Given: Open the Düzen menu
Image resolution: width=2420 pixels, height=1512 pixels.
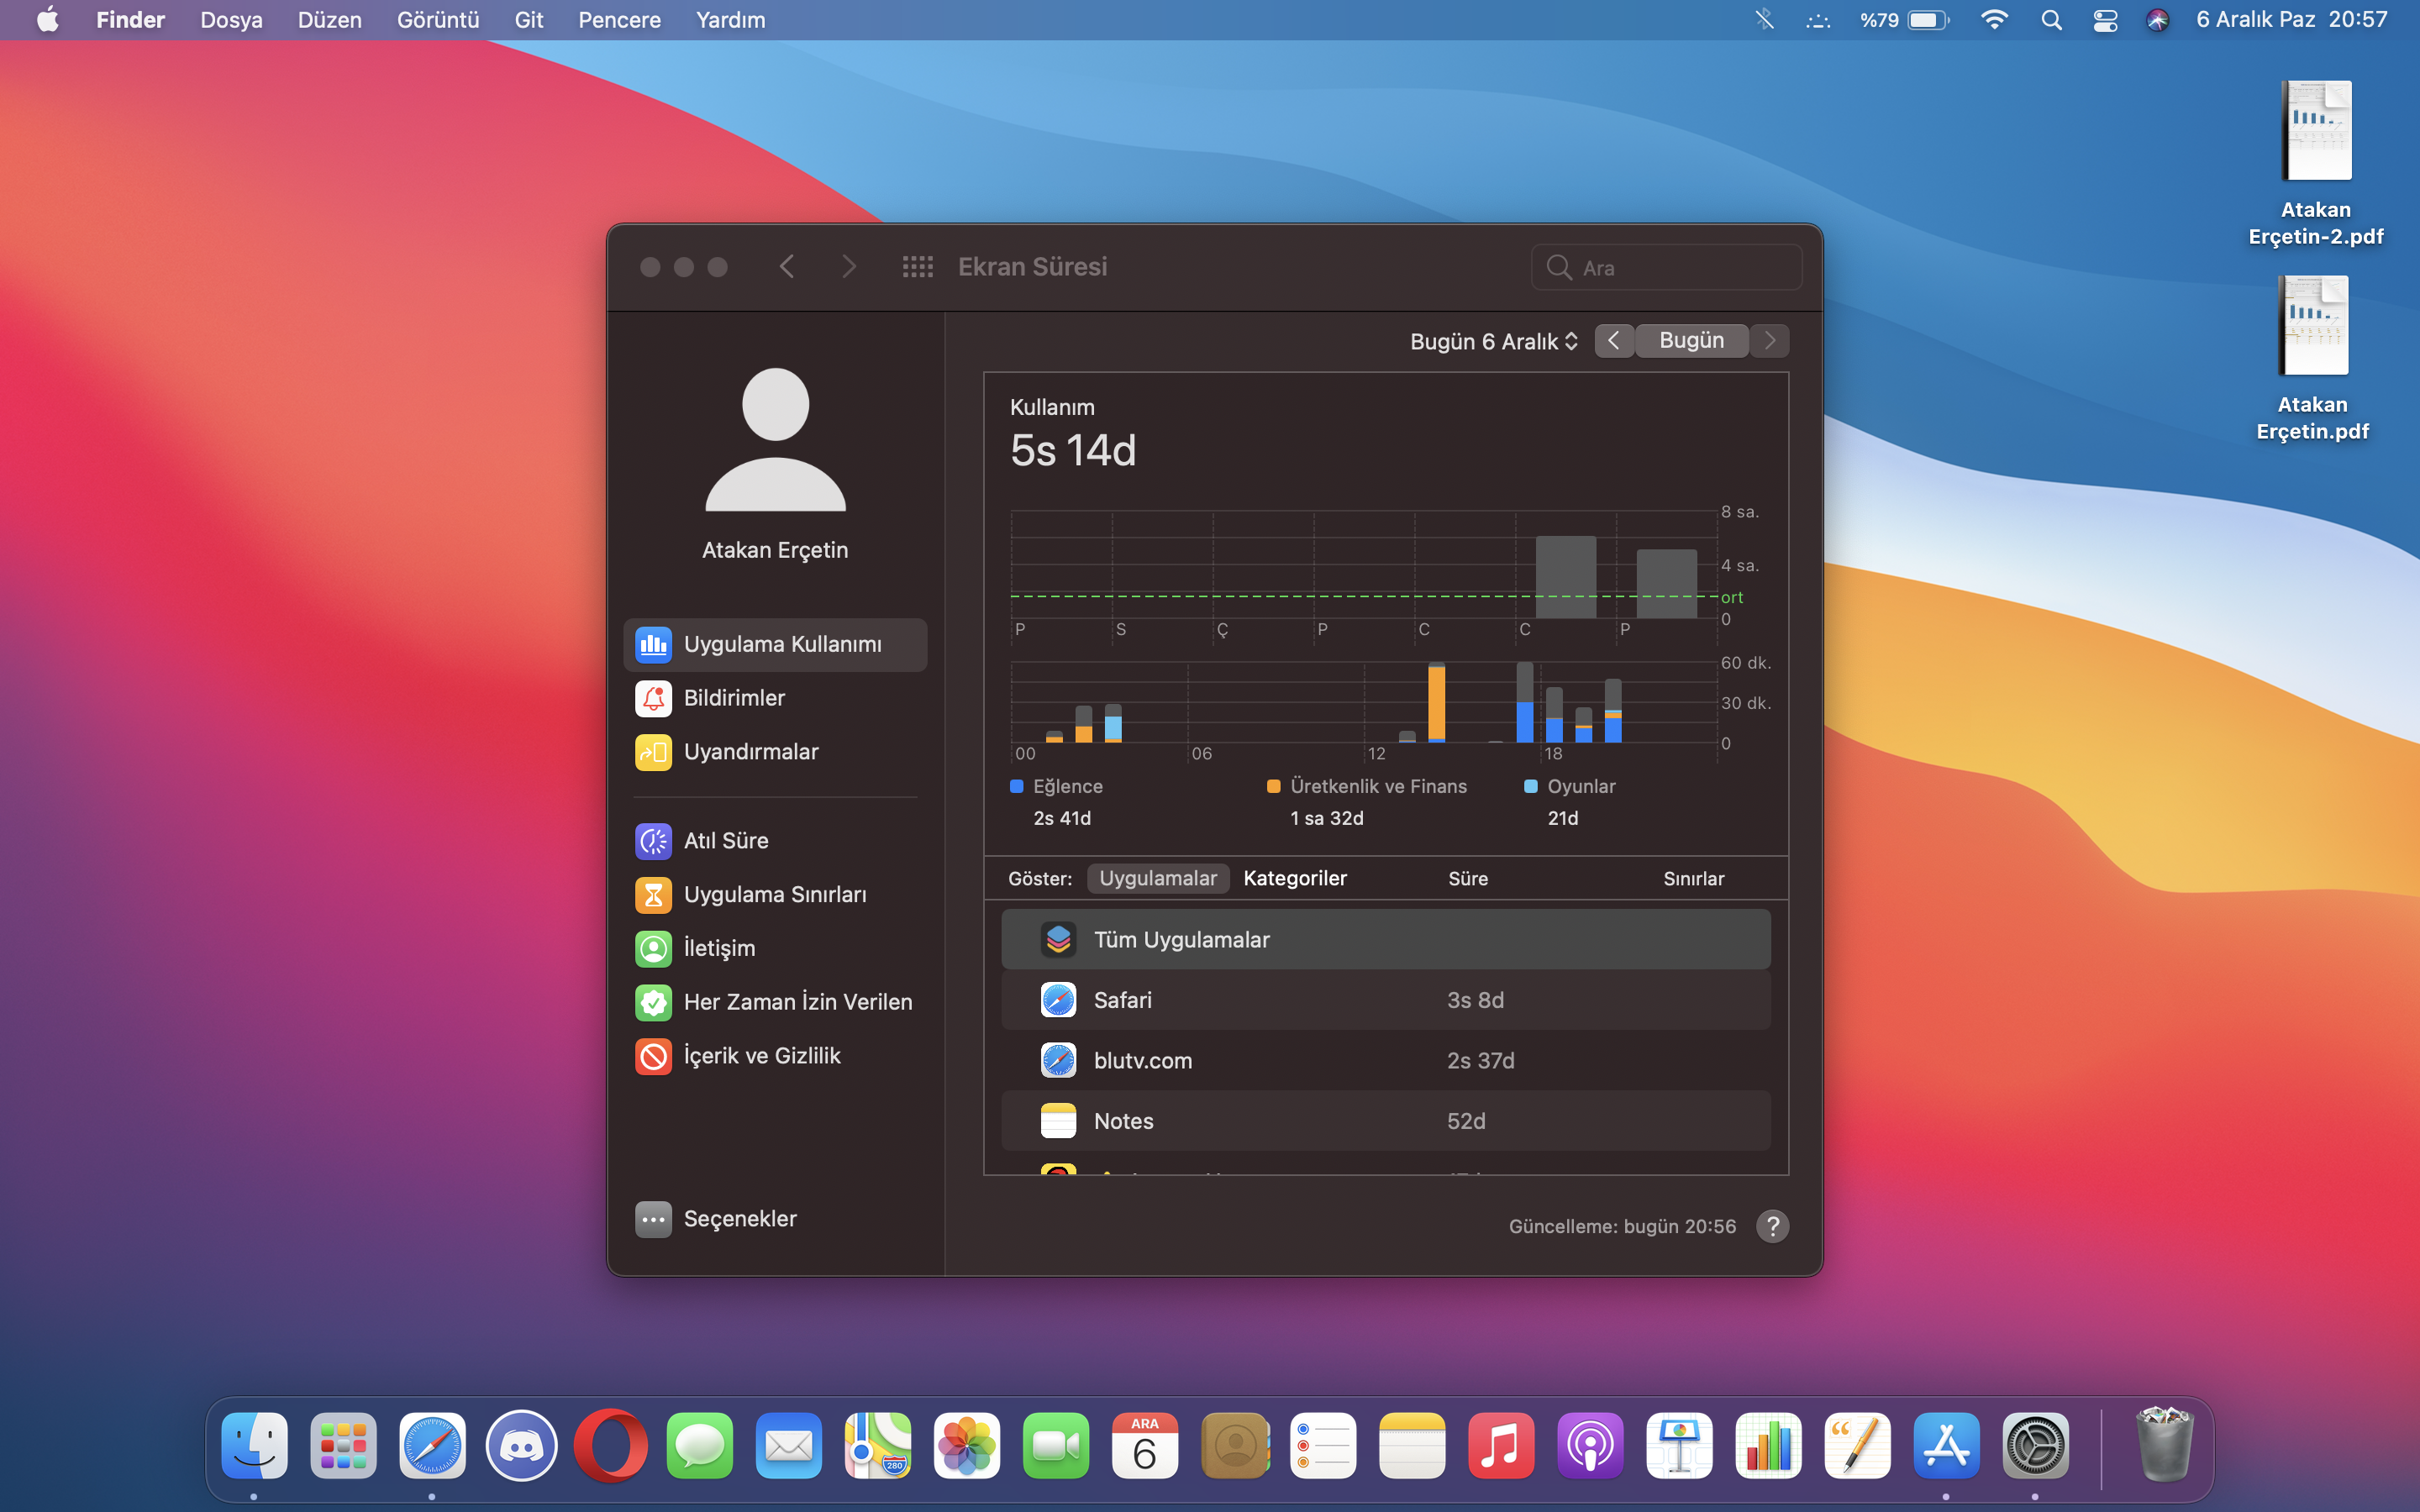Looking at the screenshot, I should (329, 20).
